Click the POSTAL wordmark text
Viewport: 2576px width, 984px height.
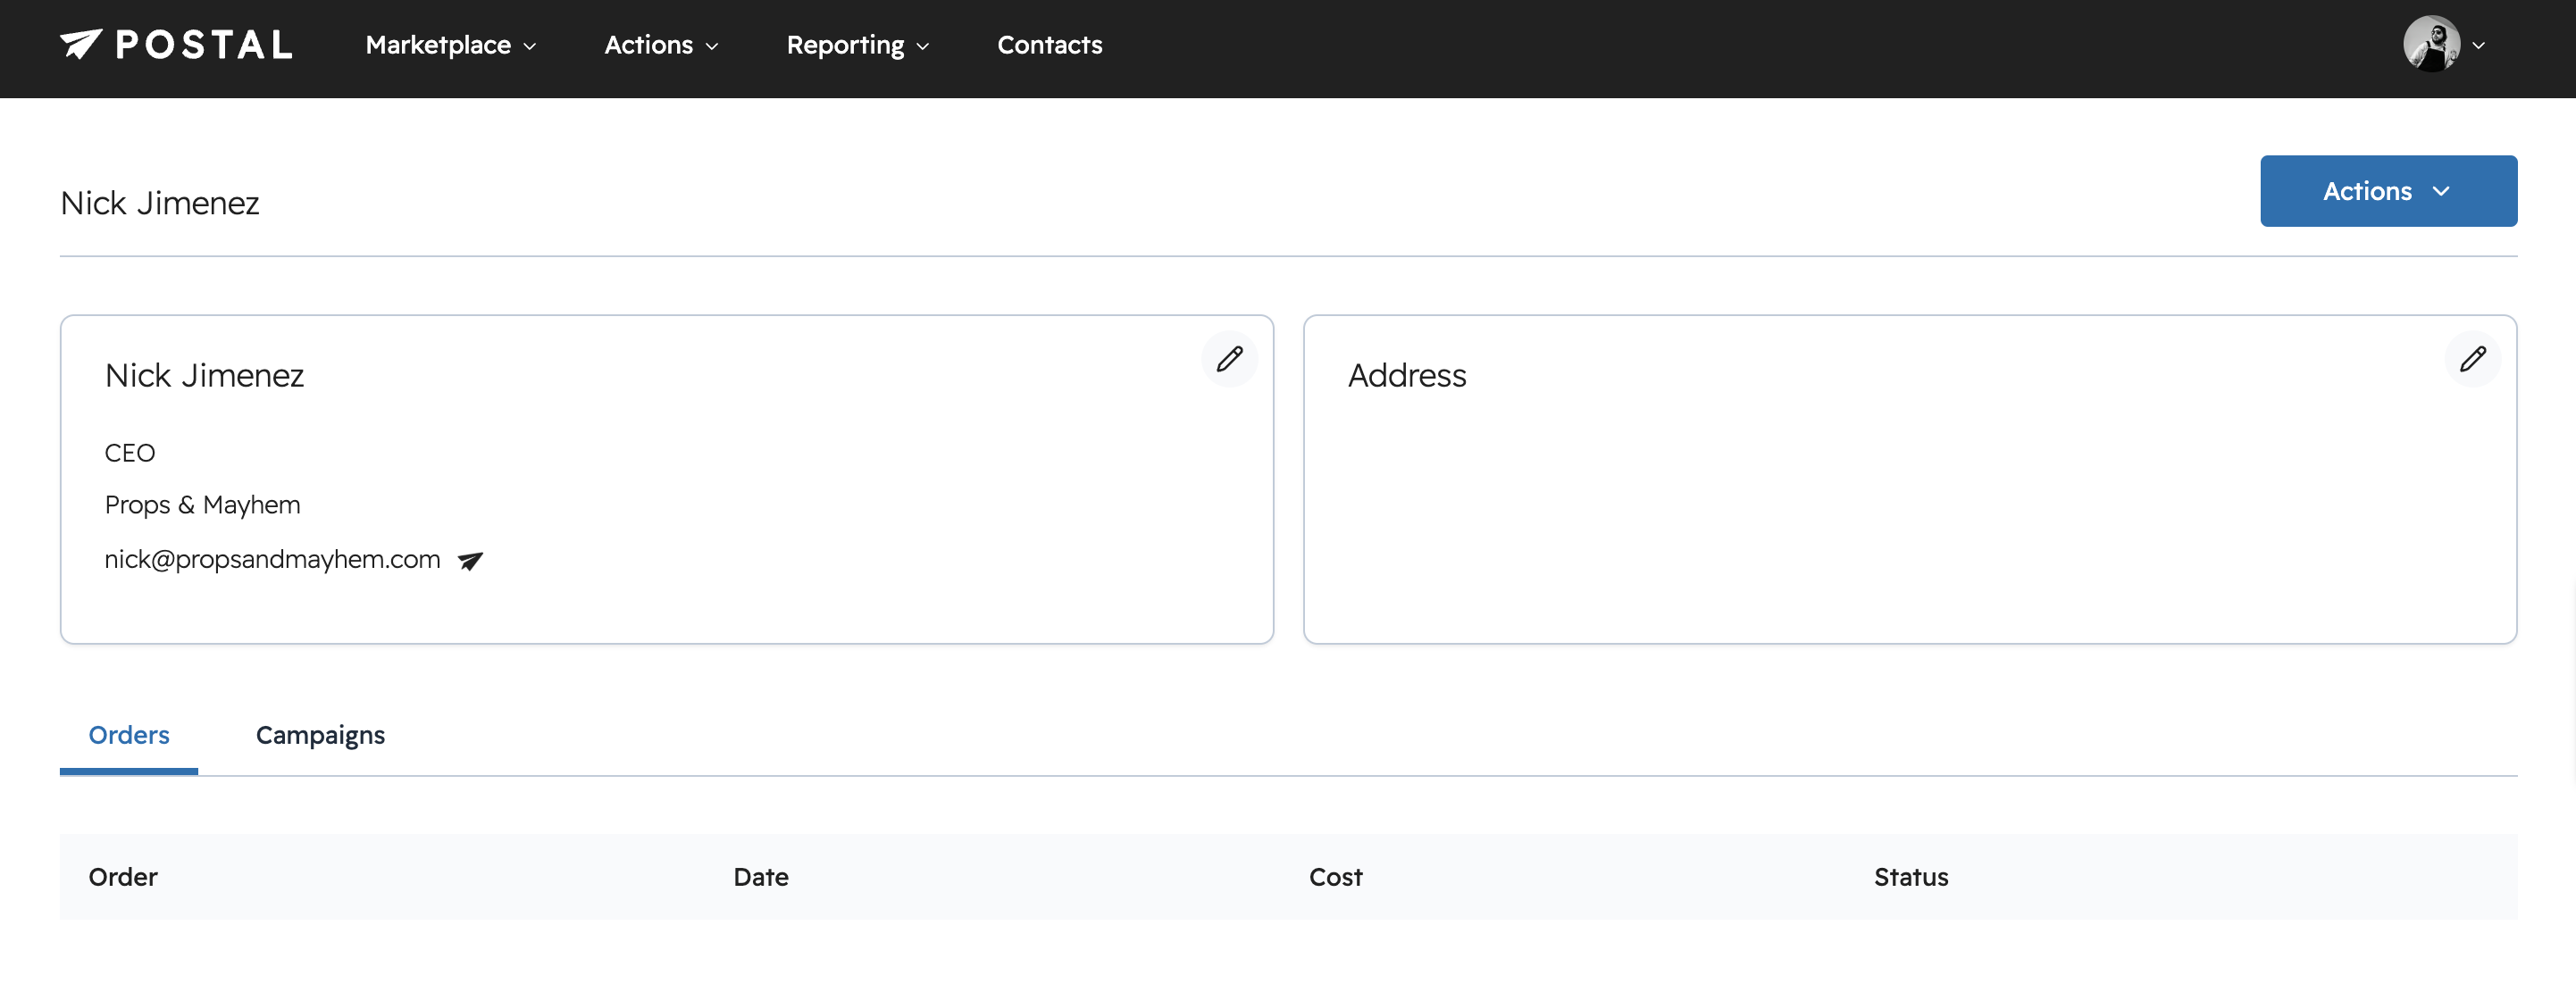tap(204, 45)
